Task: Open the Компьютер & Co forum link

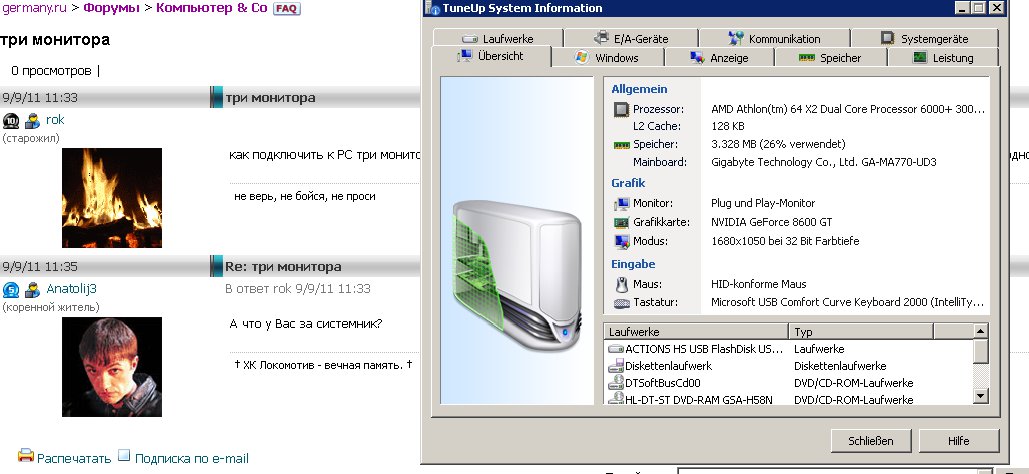Action: [211, 9]
